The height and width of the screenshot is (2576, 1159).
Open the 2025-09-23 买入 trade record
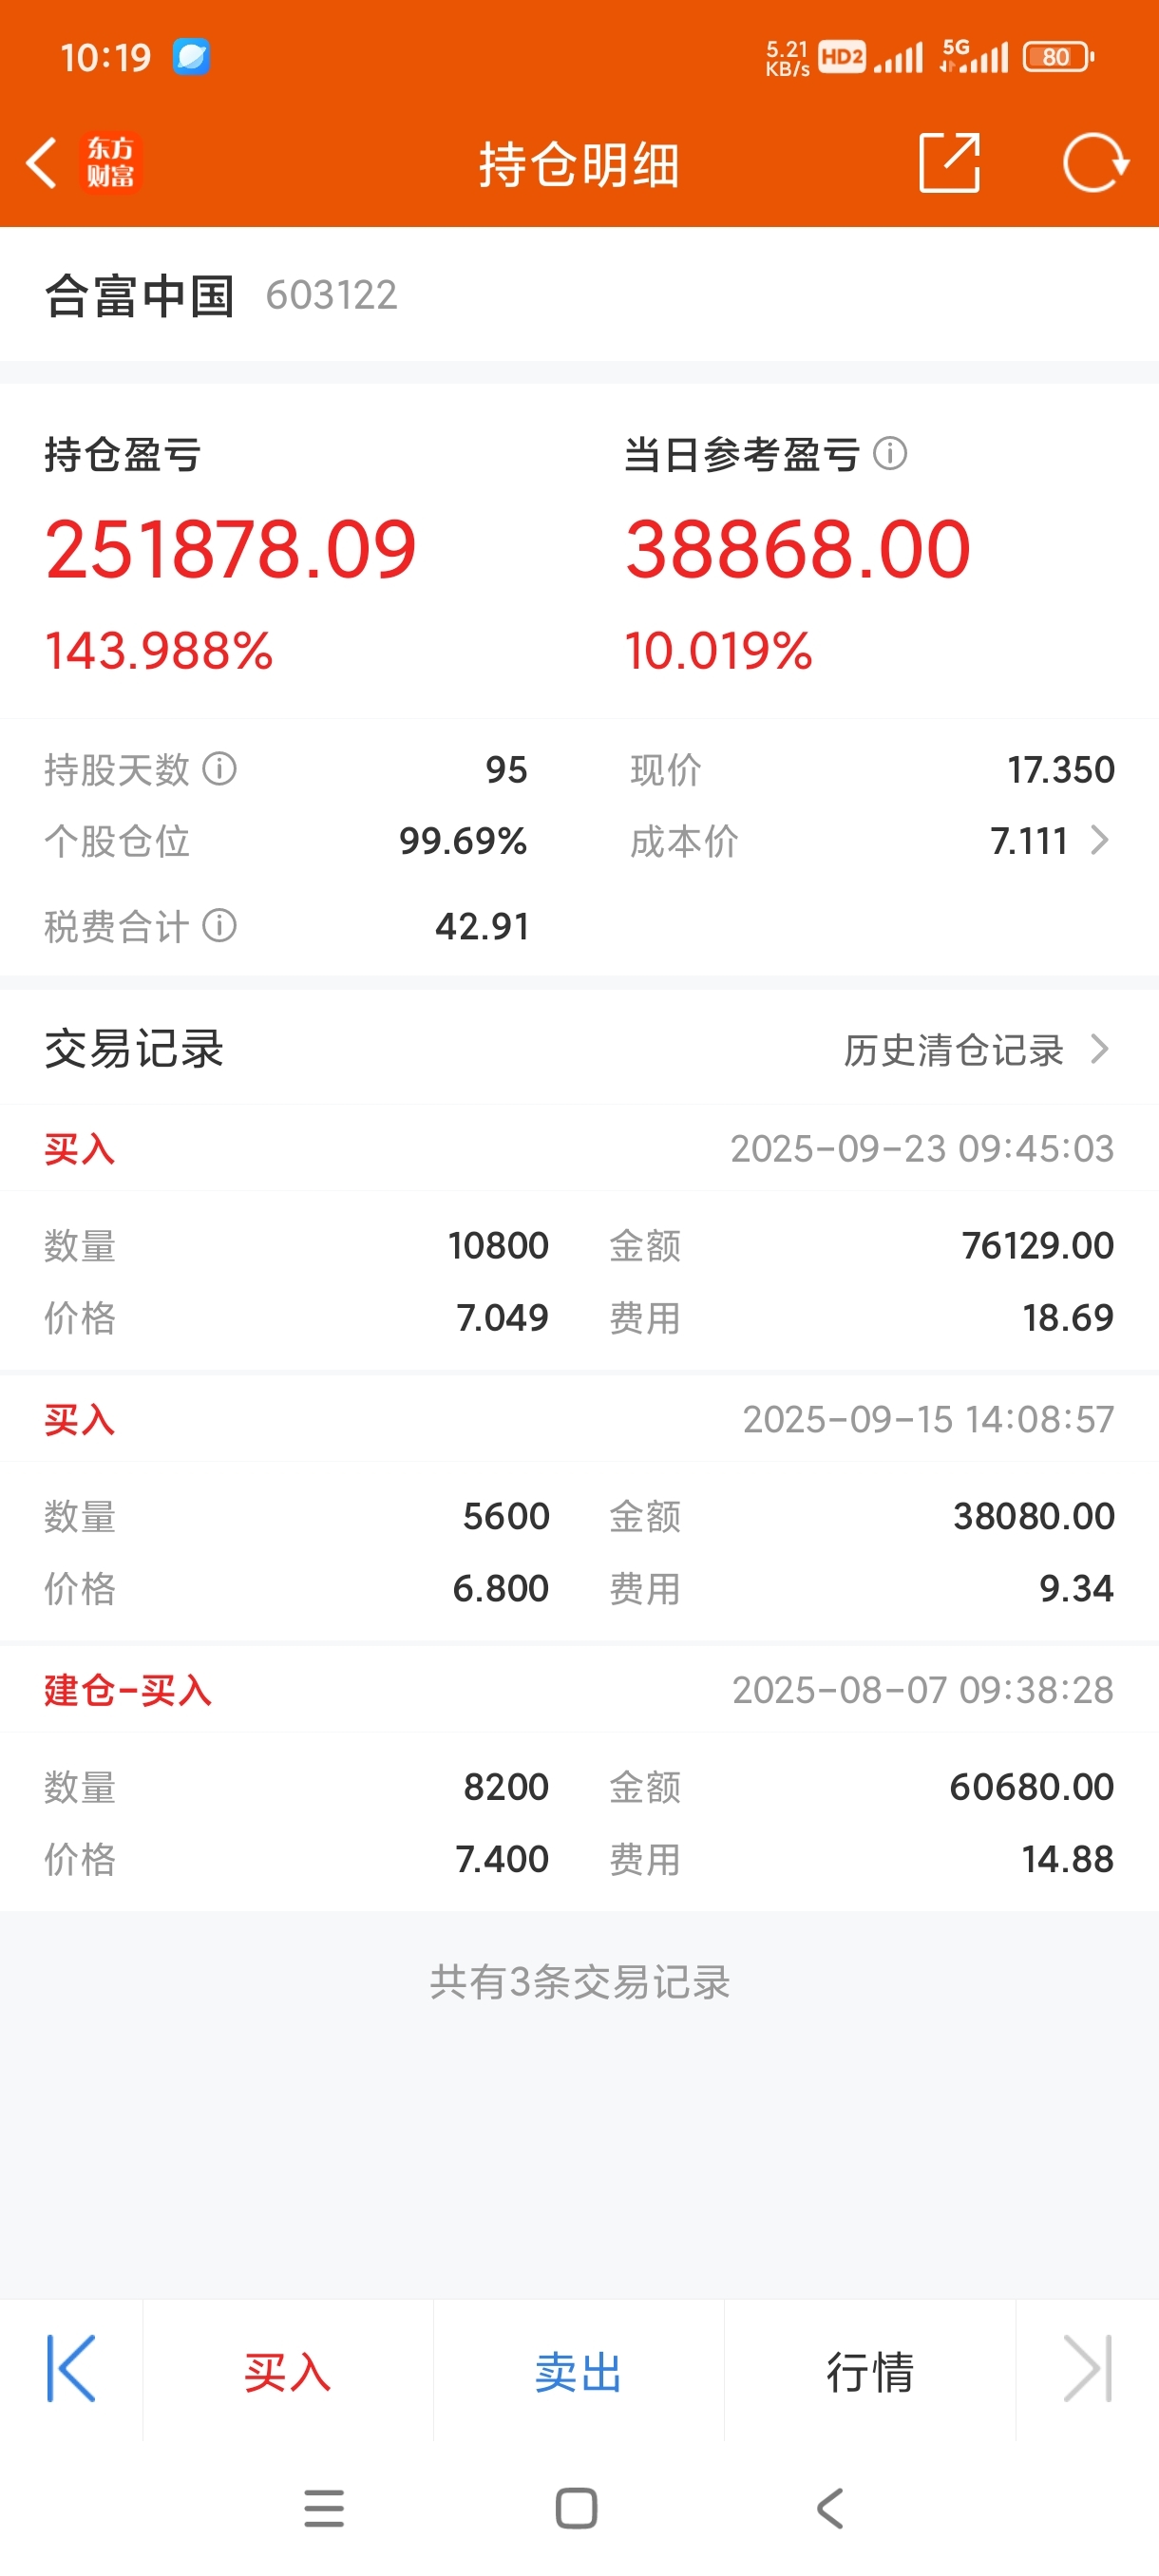coord(579,1237)
